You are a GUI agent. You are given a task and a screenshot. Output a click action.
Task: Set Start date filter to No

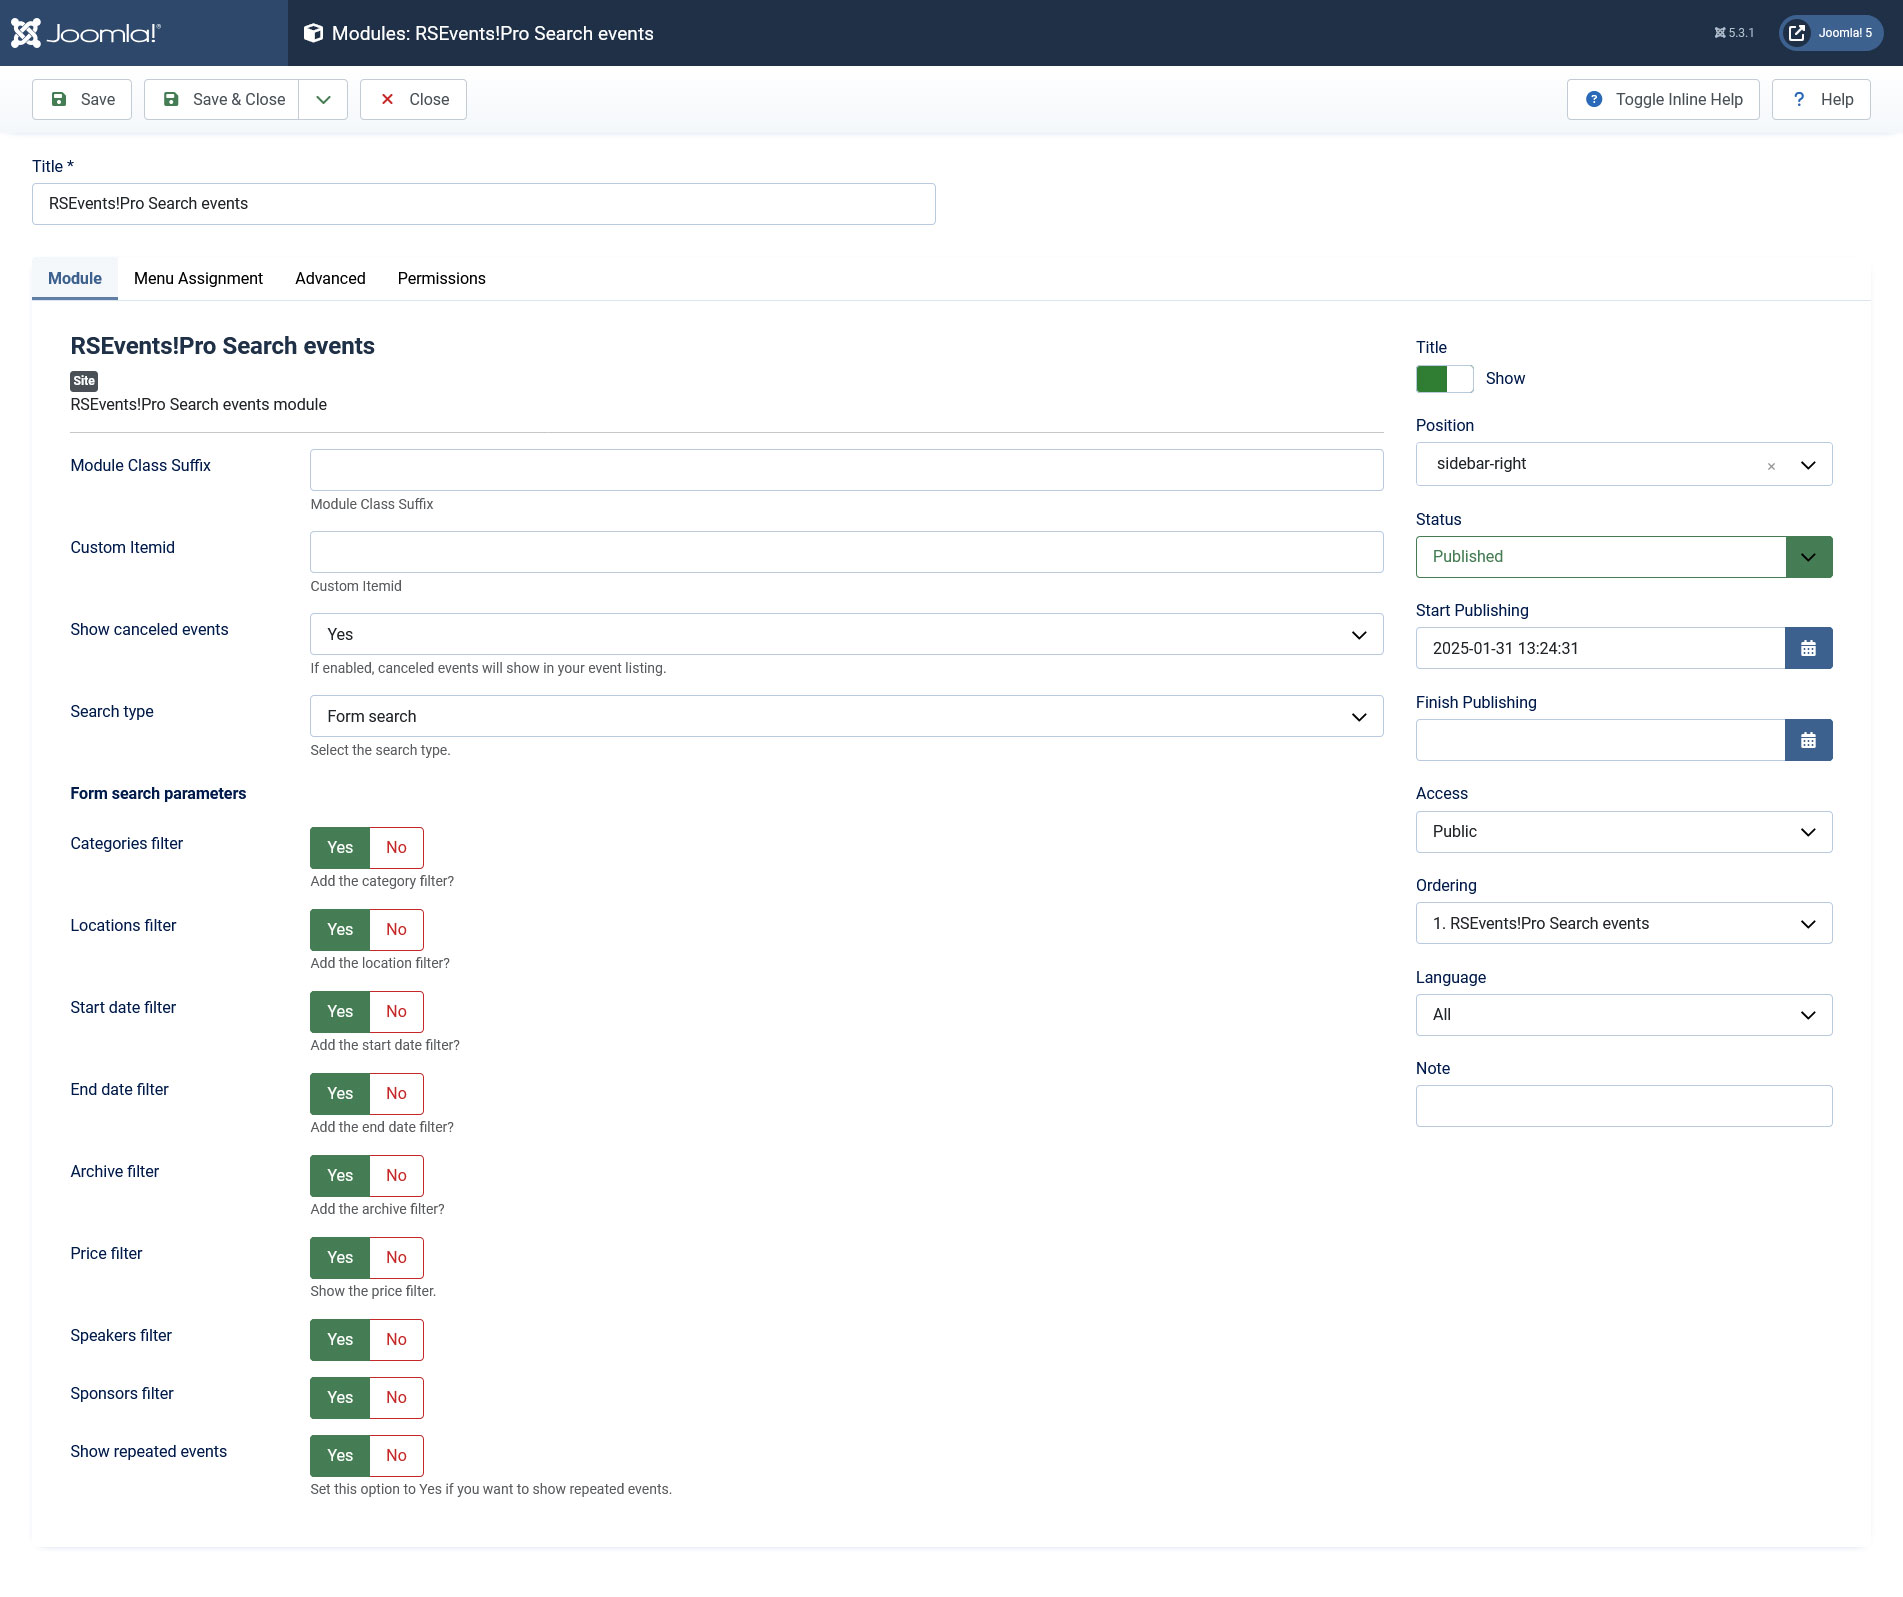pyautogui.click(x=396, y=1012)
